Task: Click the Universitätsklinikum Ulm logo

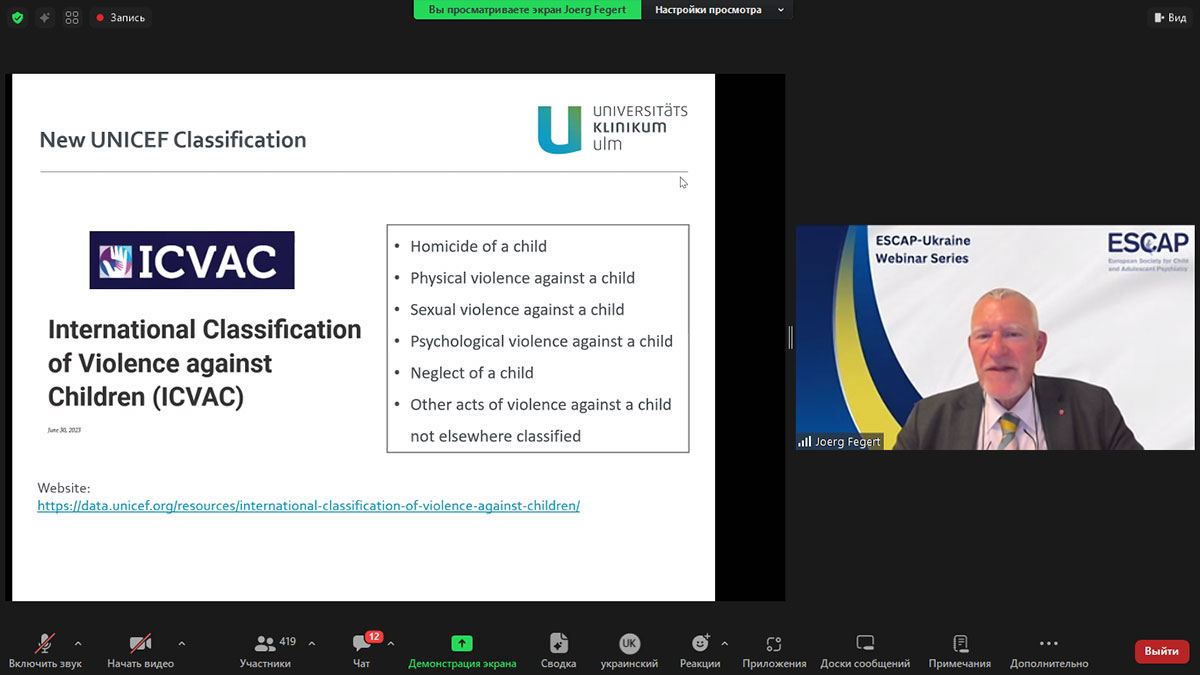Action: point(612,129)
